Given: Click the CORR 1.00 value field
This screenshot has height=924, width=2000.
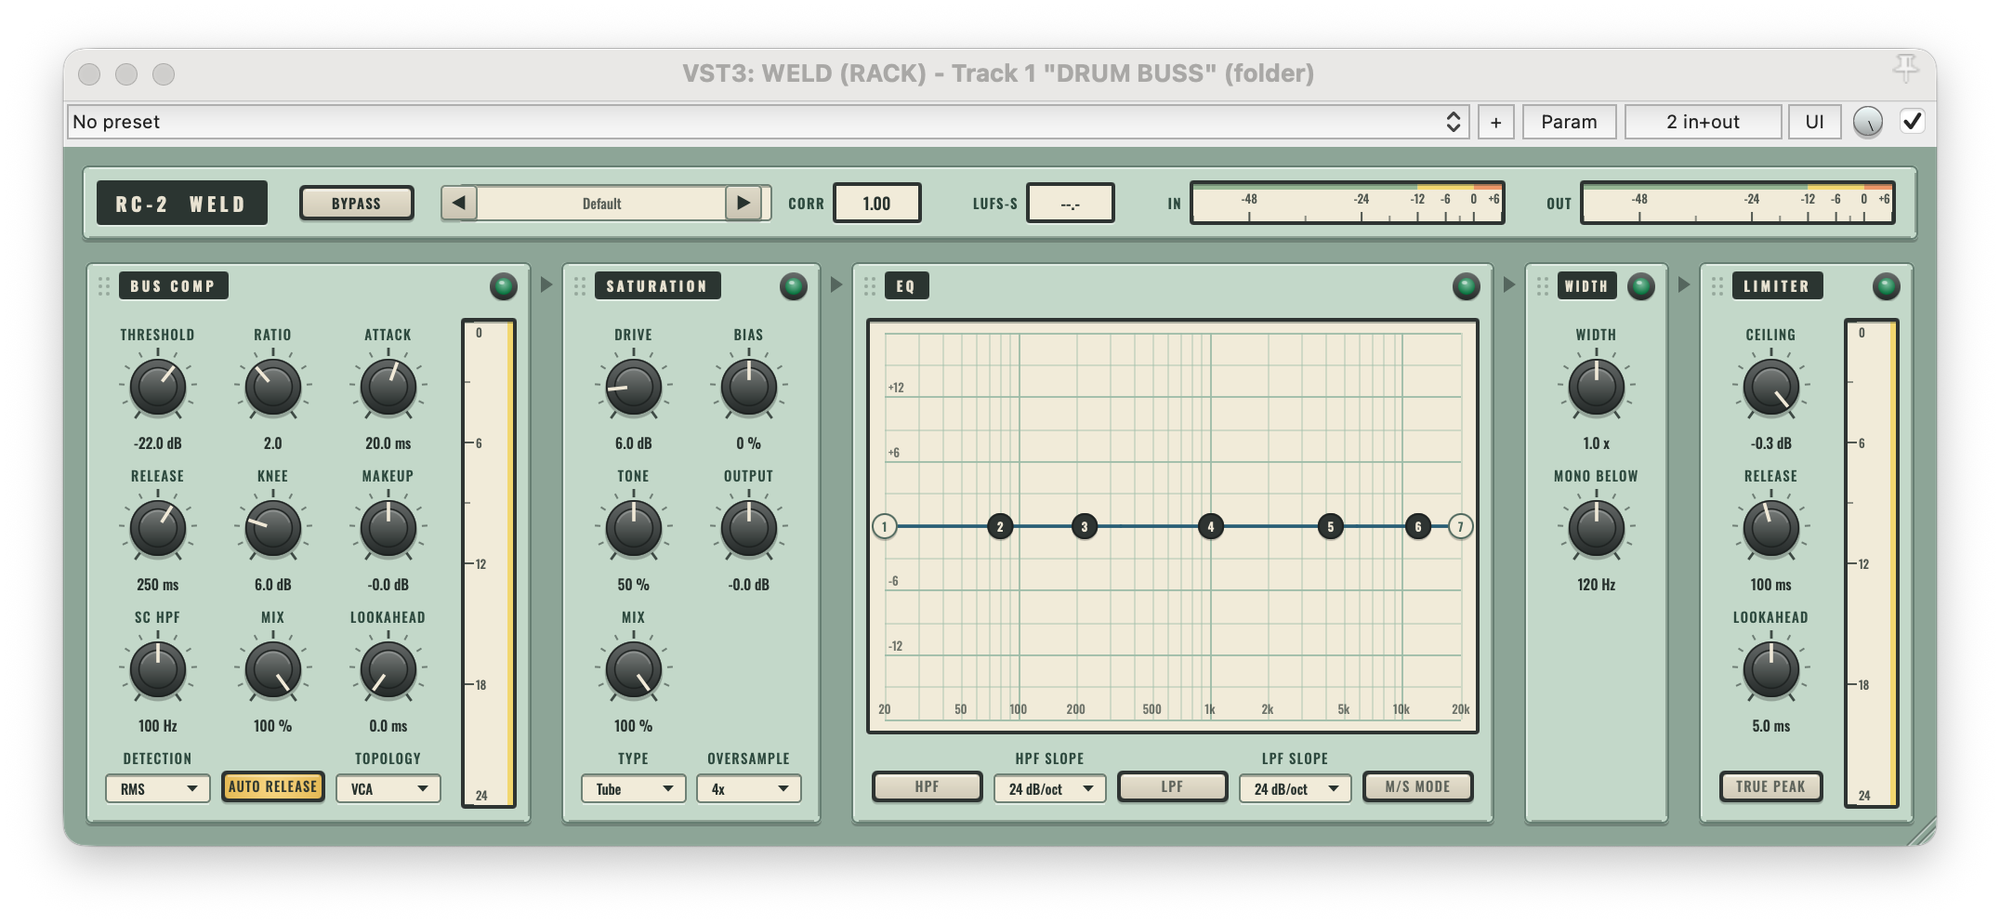Looking at the screenshot, I should pos(877,203).
